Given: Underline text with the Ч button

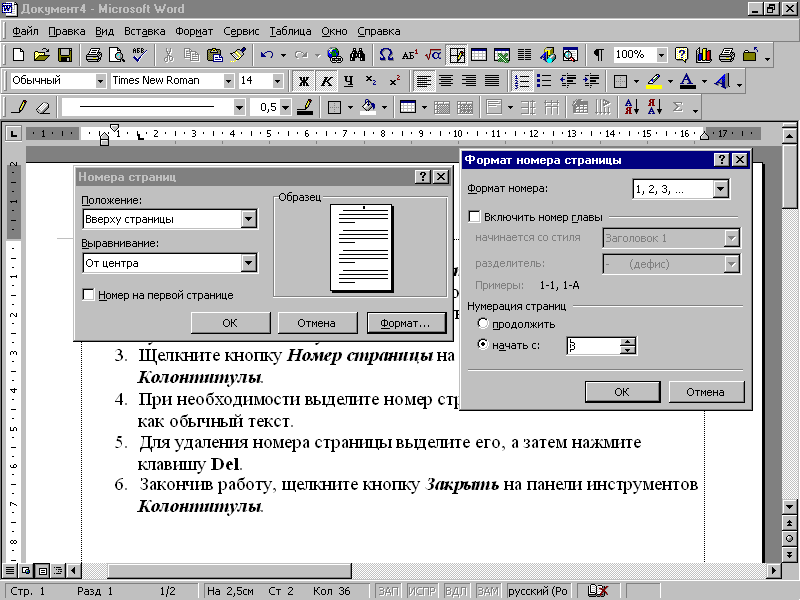Looking at the screenshot, I should [x=349, y=81].
